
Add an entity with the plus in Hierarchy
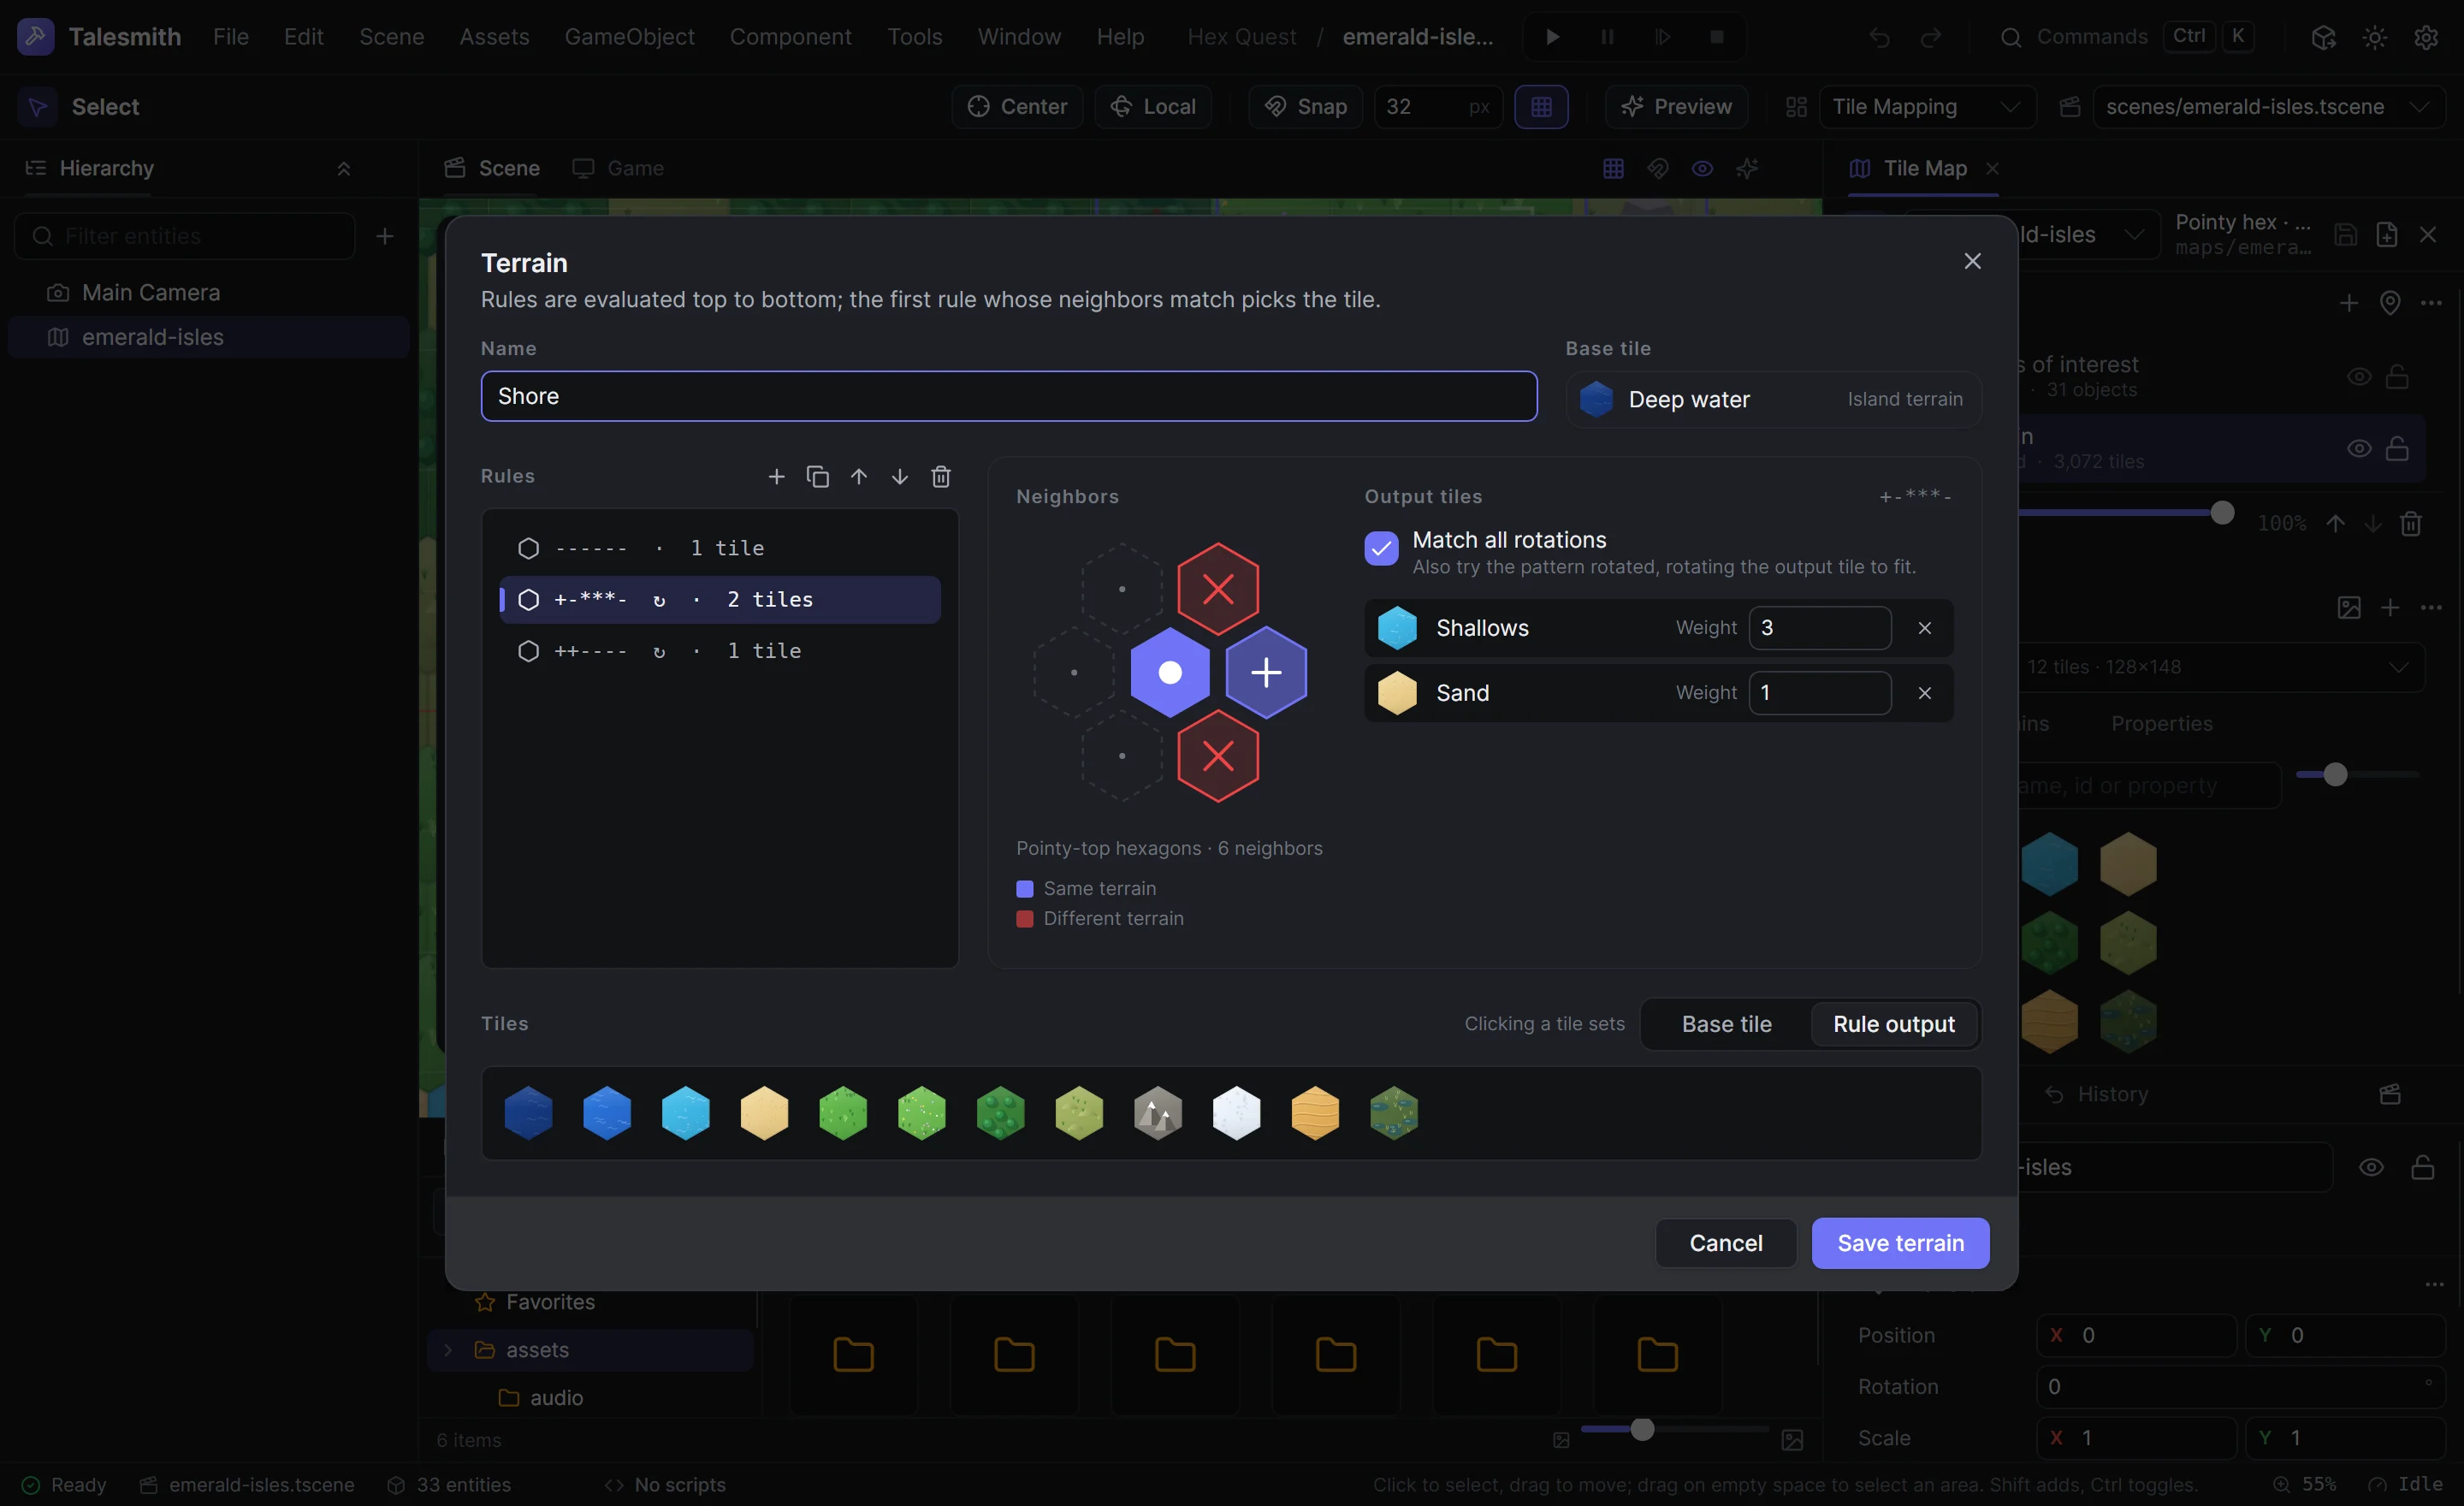[x=385, y=236]
